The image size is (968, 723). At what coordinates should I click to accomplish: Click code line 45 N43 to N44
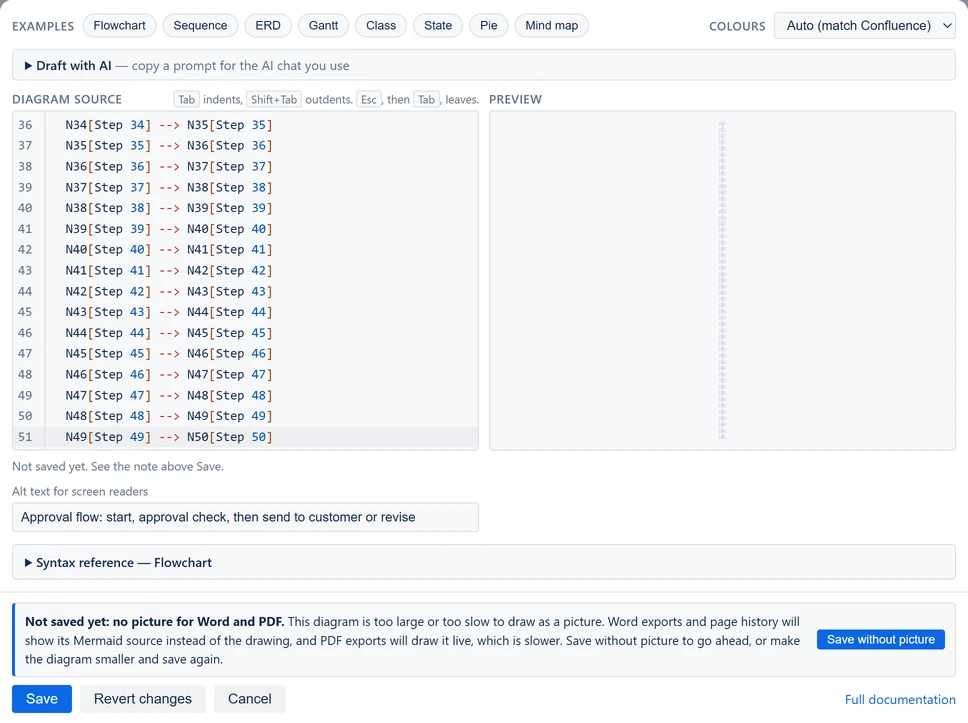pyautogui.click(x=169, y=312)
